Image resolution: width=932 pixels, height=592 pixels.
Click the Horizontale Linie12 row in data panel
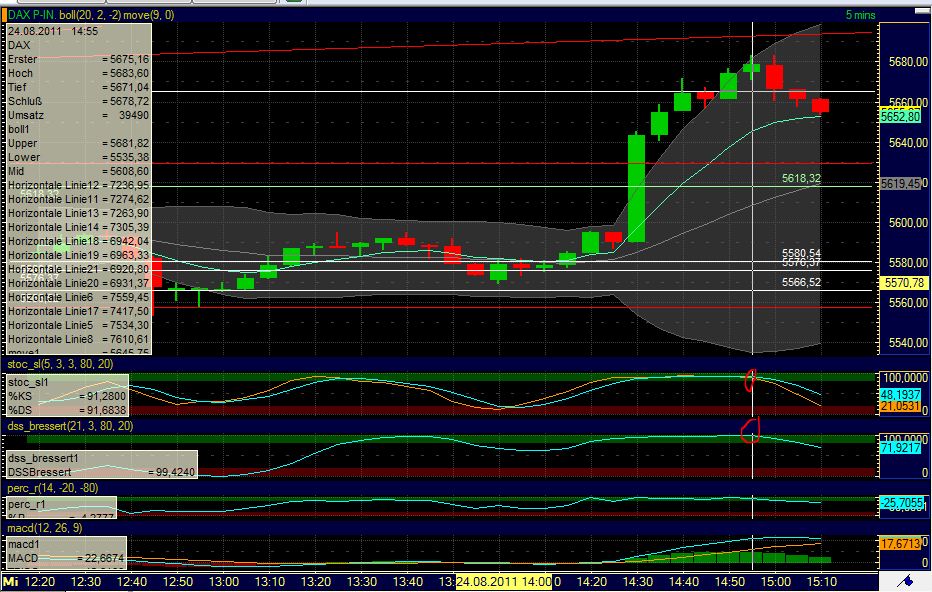78,186
